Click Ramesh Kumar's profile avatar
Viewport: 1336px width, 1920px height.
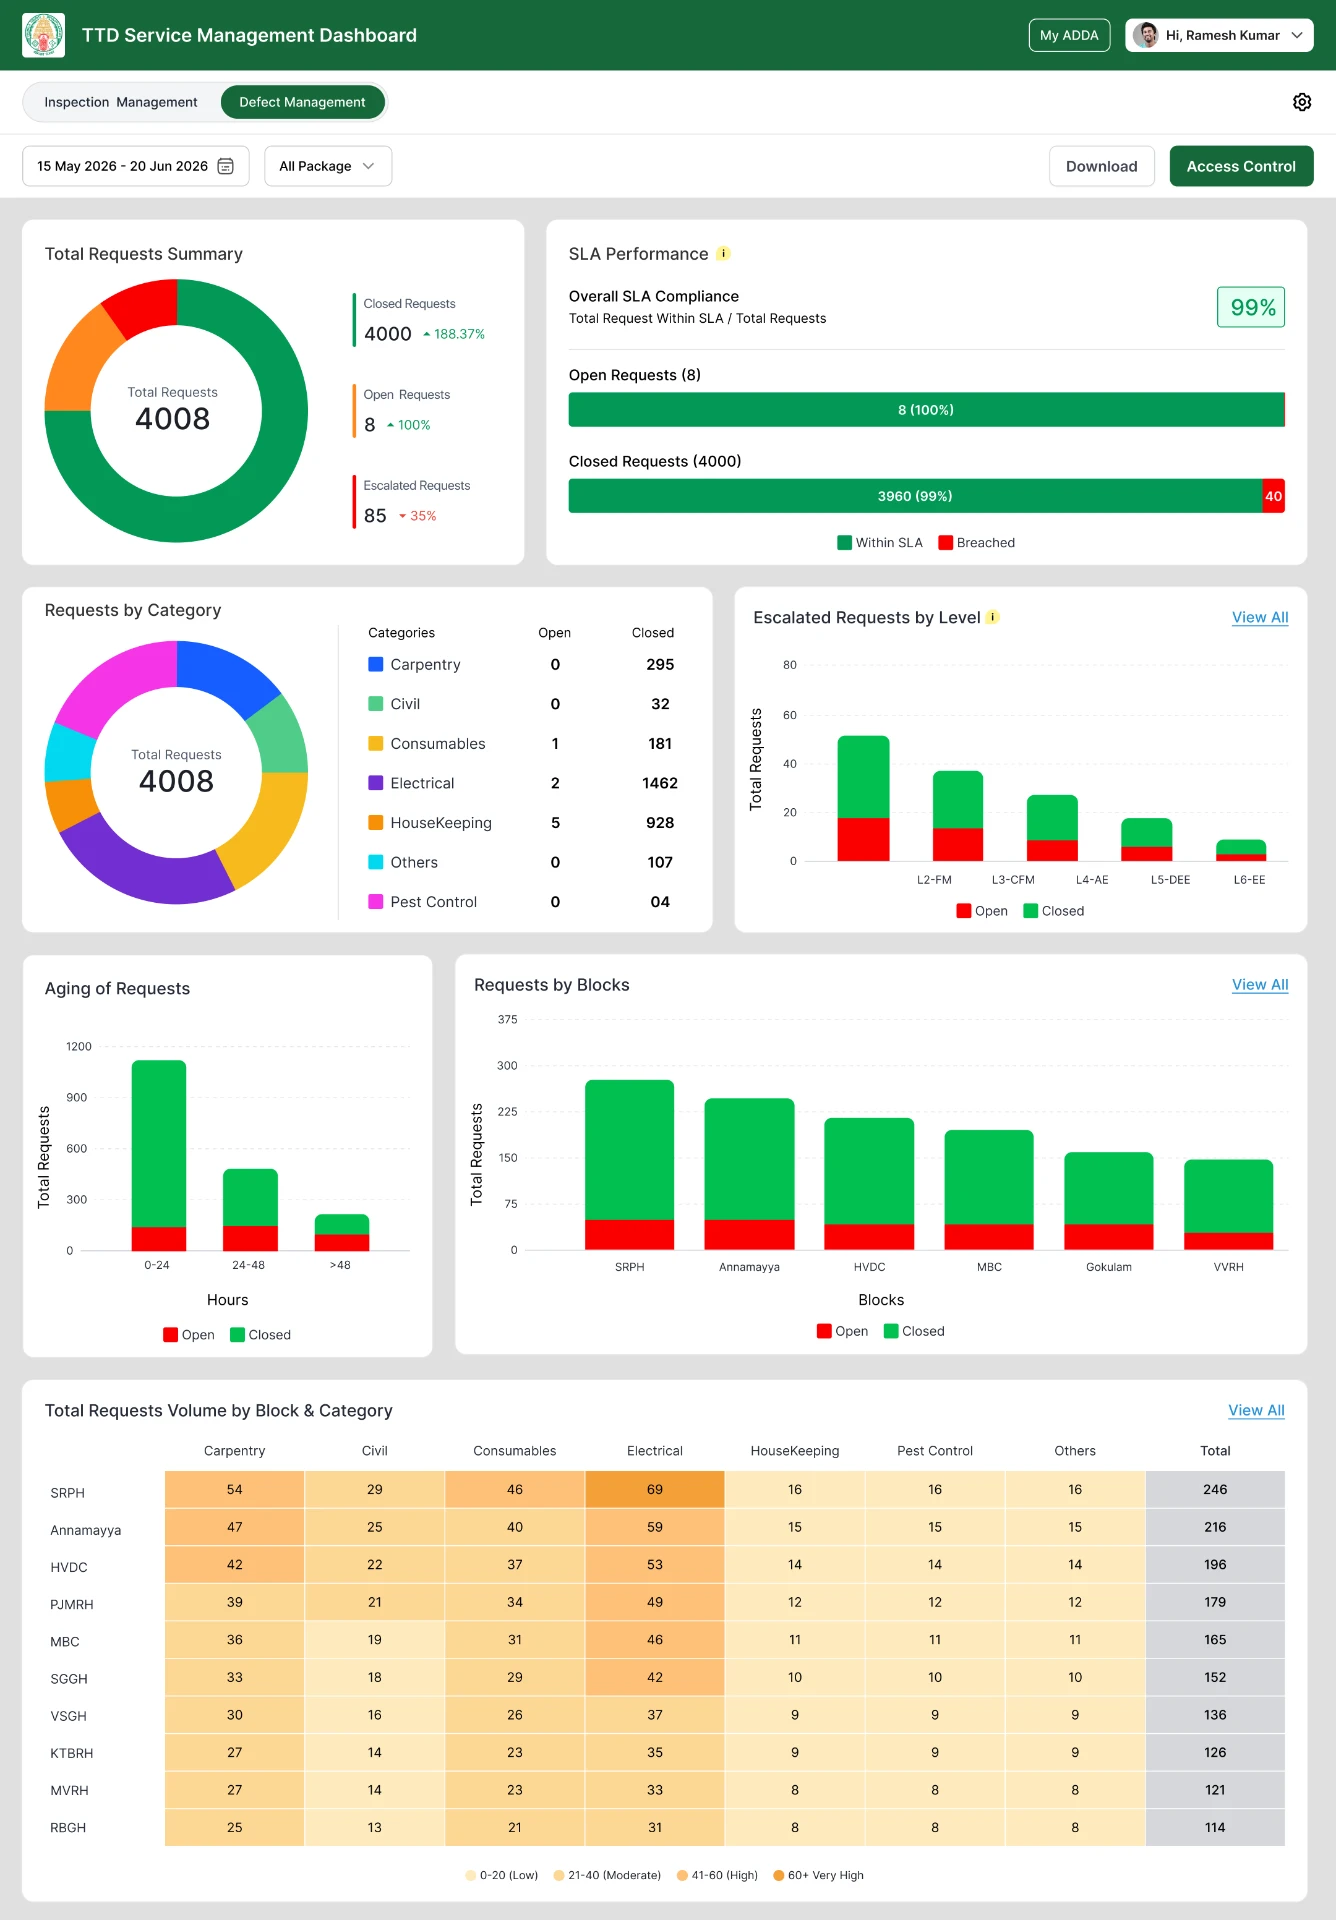[1147, 35]
